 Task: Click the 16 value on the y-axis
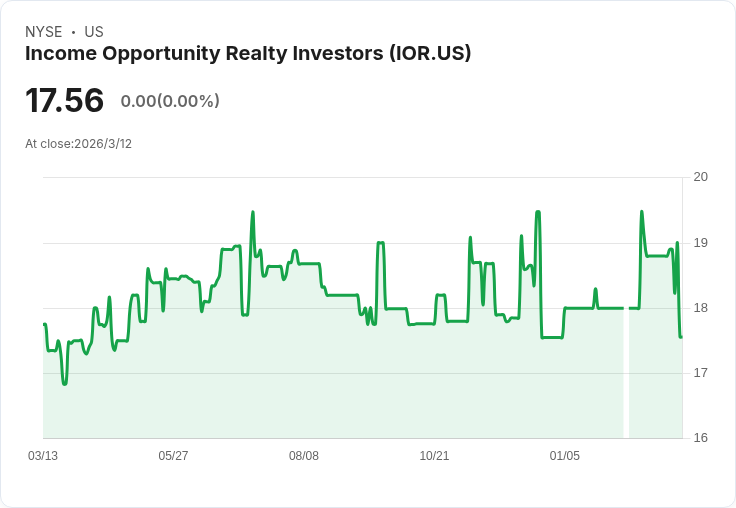click(701, 438)
